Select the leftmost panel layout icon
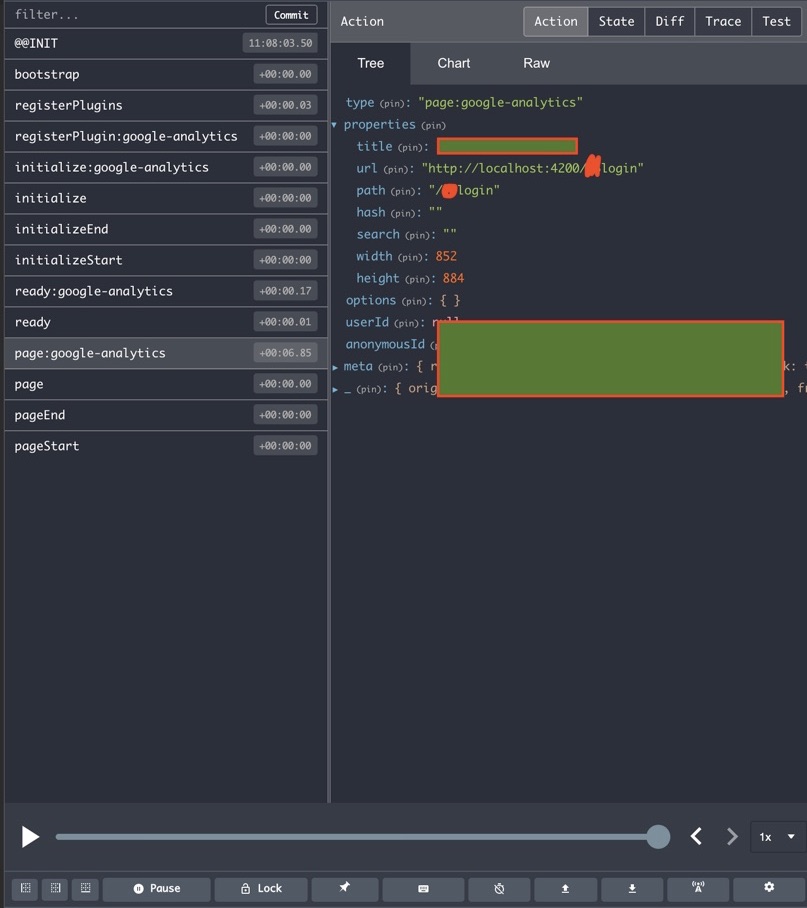The width and height of the screenshot is (807, 908). tap(24, 888)
